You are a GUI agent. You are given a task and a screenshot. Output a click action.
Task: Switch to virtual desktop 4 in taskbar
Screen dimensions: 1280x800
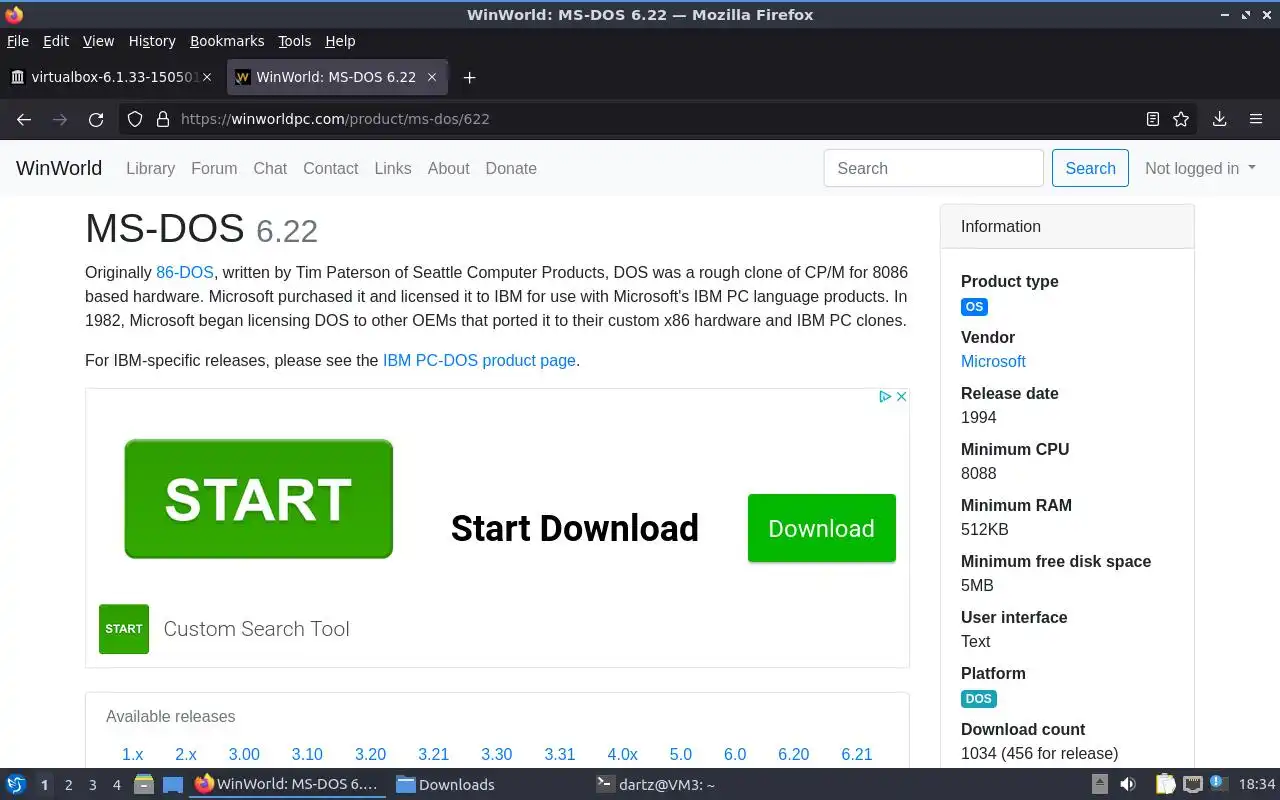[117, 785]
